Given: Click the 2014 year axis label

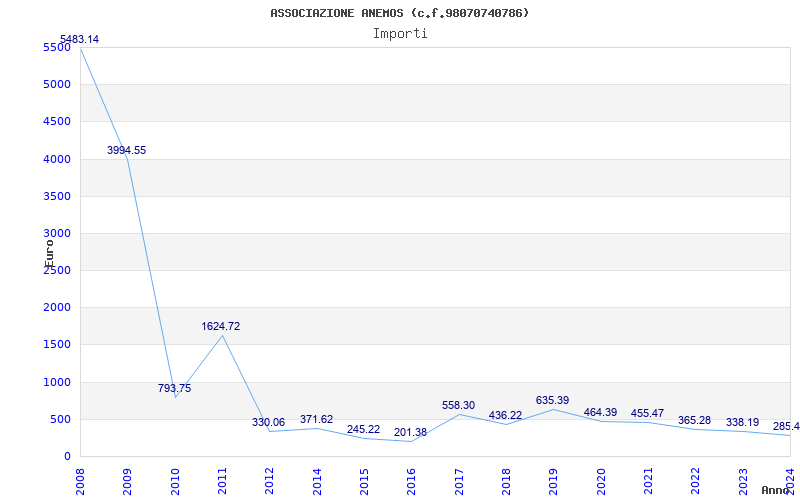Looking at the screenshot, I should click(317, 481).
